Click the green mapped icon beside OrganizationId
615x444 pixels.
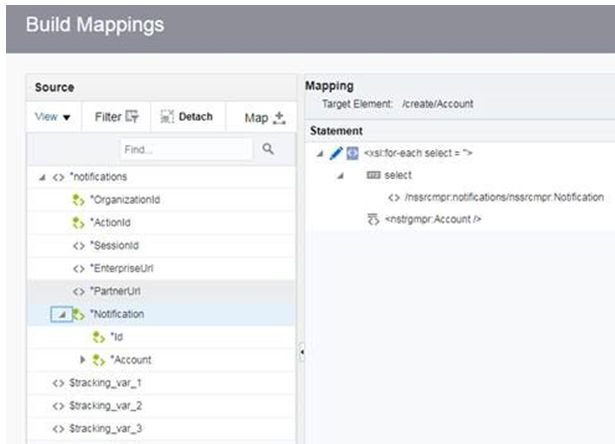(x=78, y=200)
